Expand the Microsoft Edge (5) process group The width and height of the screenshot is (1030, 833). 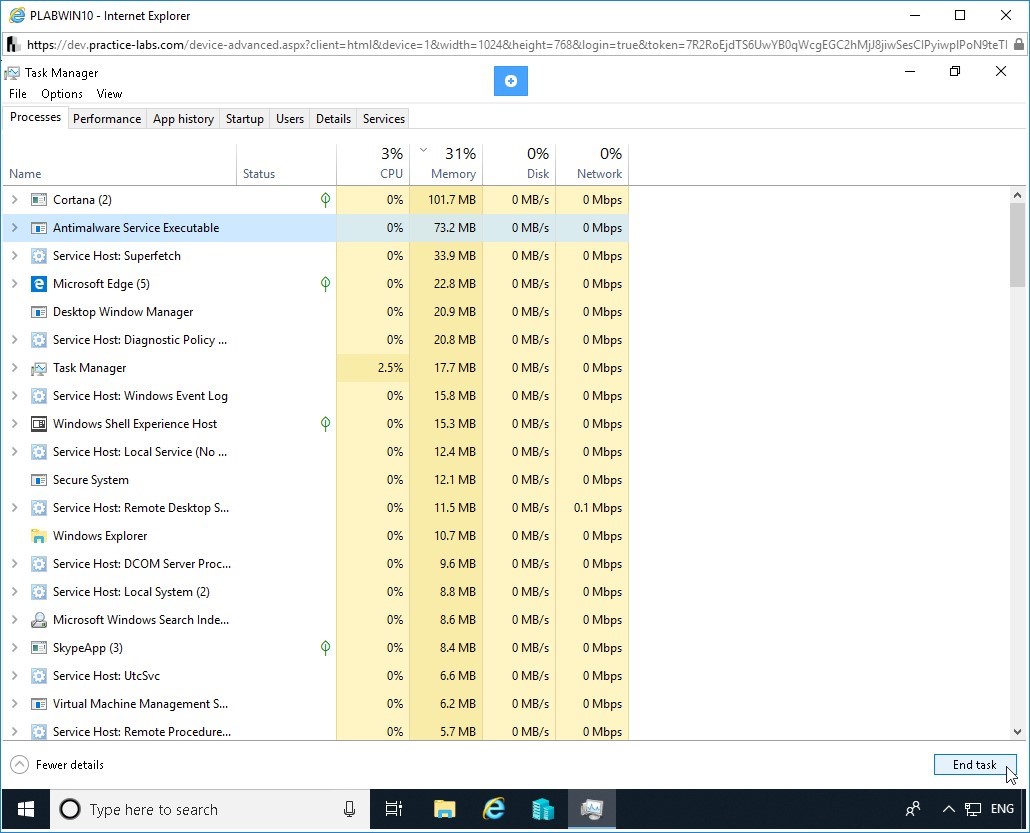click(x=14, y=284)
